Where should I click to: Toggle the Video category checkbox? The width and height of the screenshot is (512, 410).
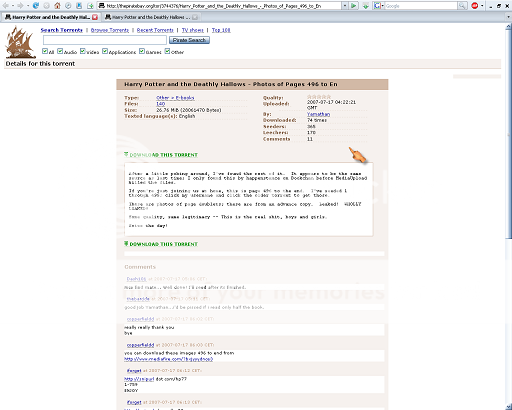(83, 51)
